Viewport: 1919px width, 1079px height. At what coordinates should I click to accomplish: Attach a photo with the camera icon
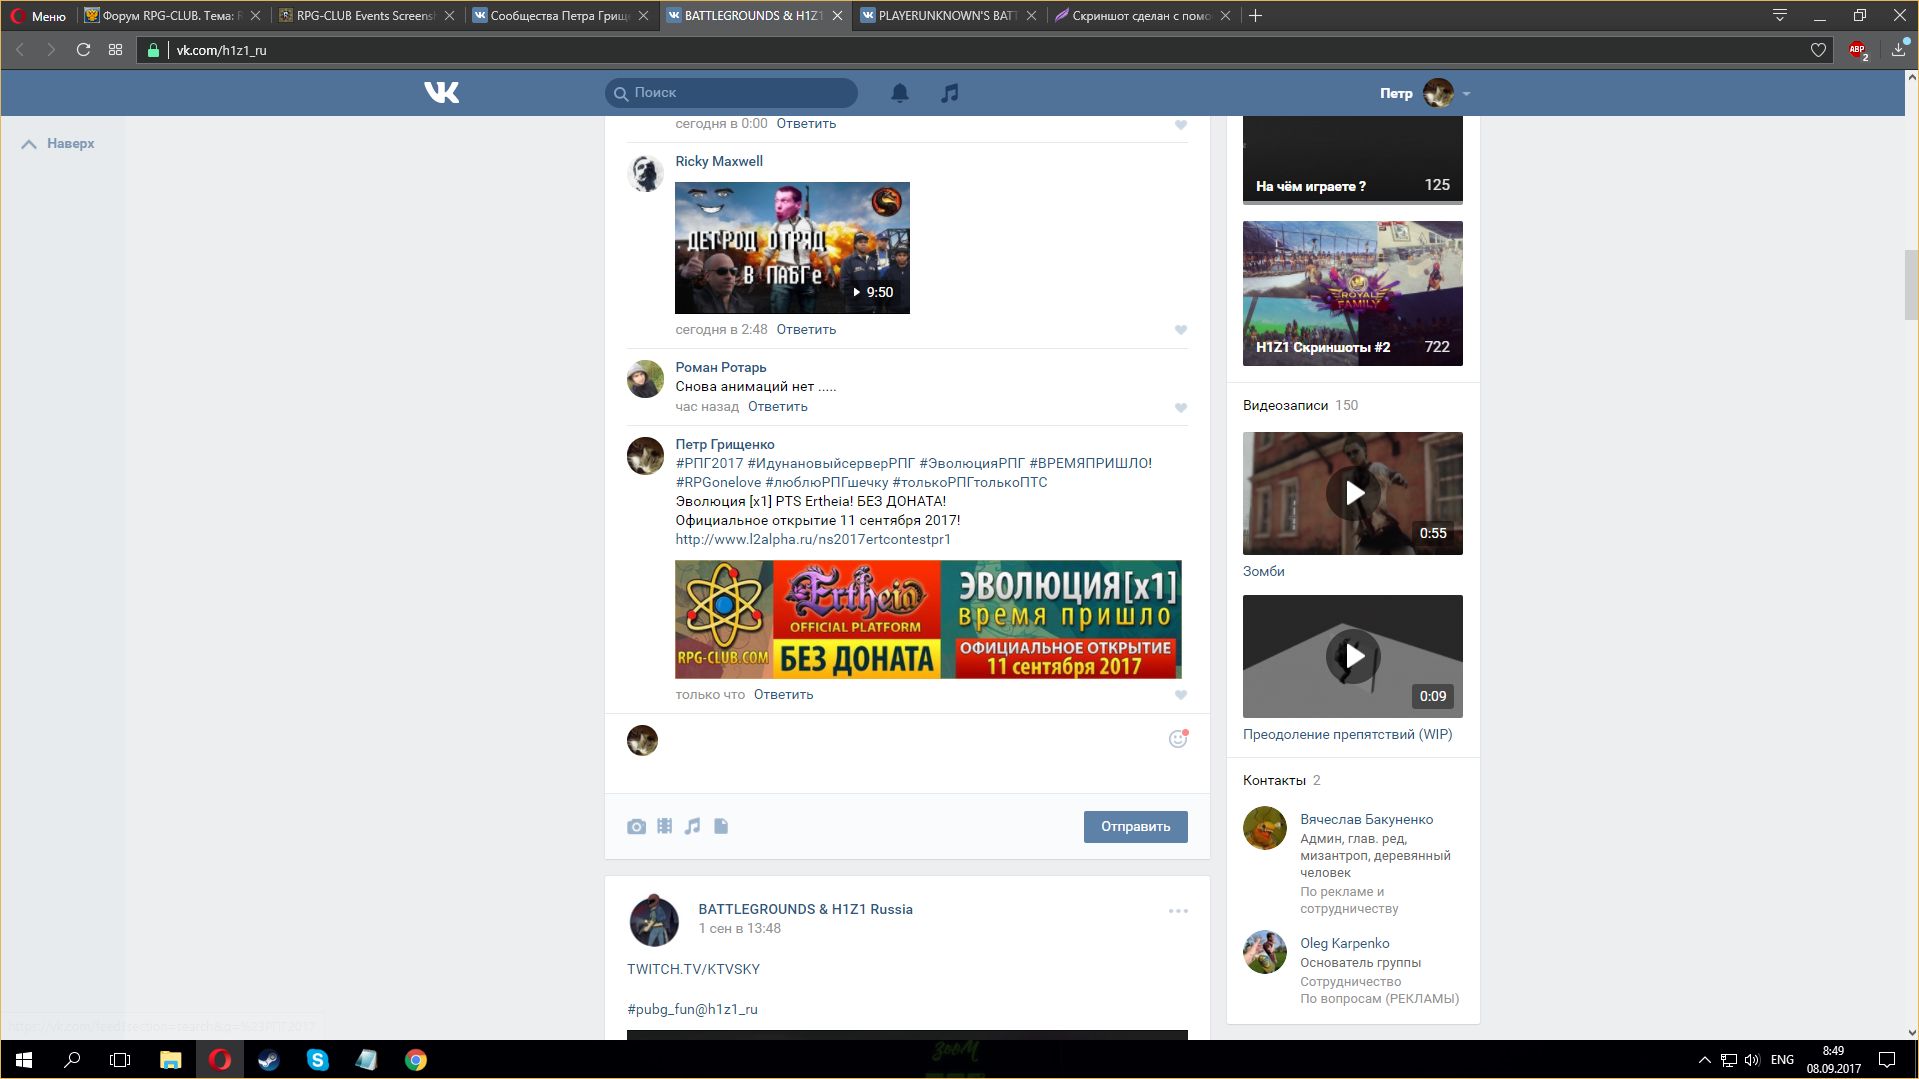(636, 827)
